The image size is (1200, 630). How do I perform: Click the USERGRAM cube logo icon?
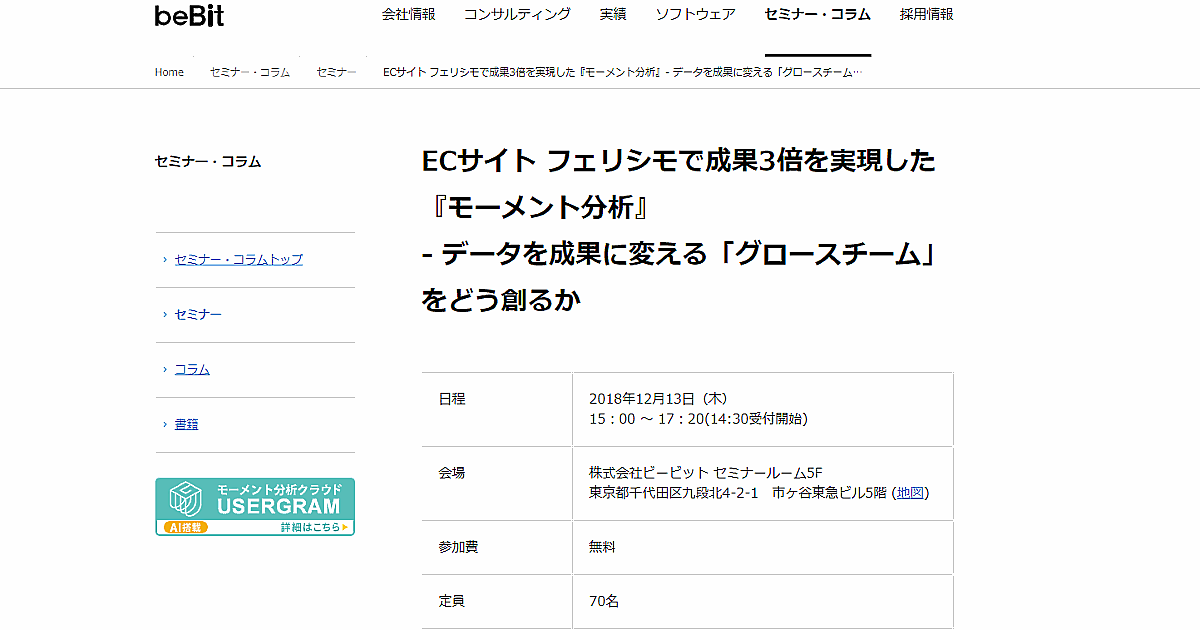pyautogui.click(x=187, y=499)
